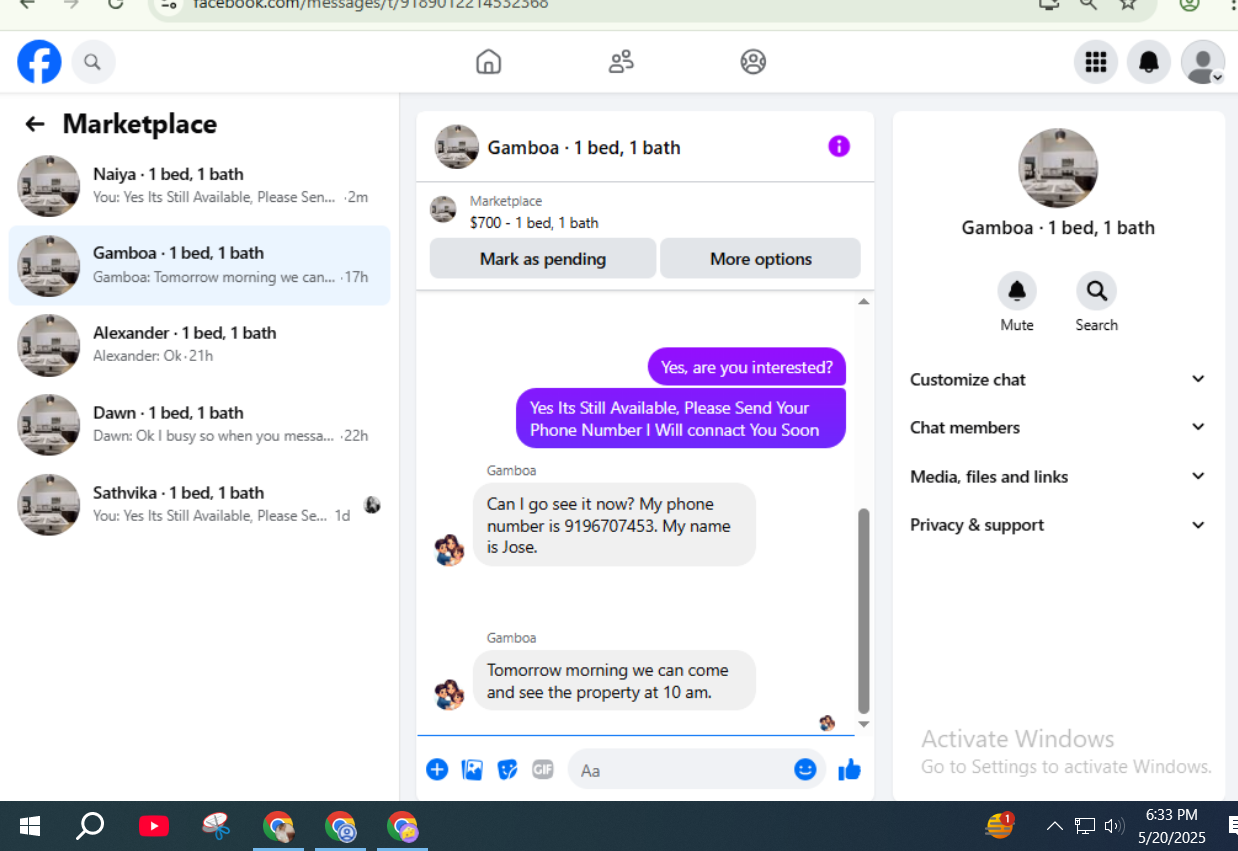Open the Dawn conversation

click(x=199, y=425)
